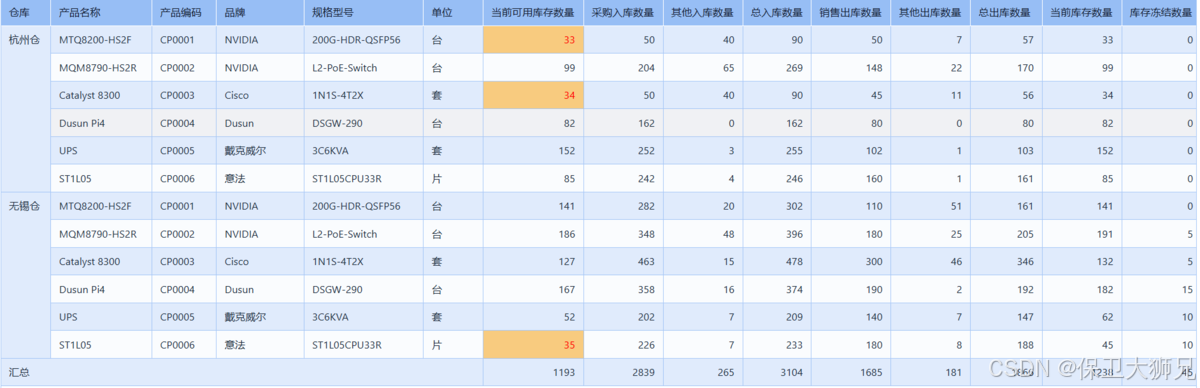The width and height of the screenshot is (1200, 388).
Task: Click the 其他出库数量 column header
Action: coord(929,13)
